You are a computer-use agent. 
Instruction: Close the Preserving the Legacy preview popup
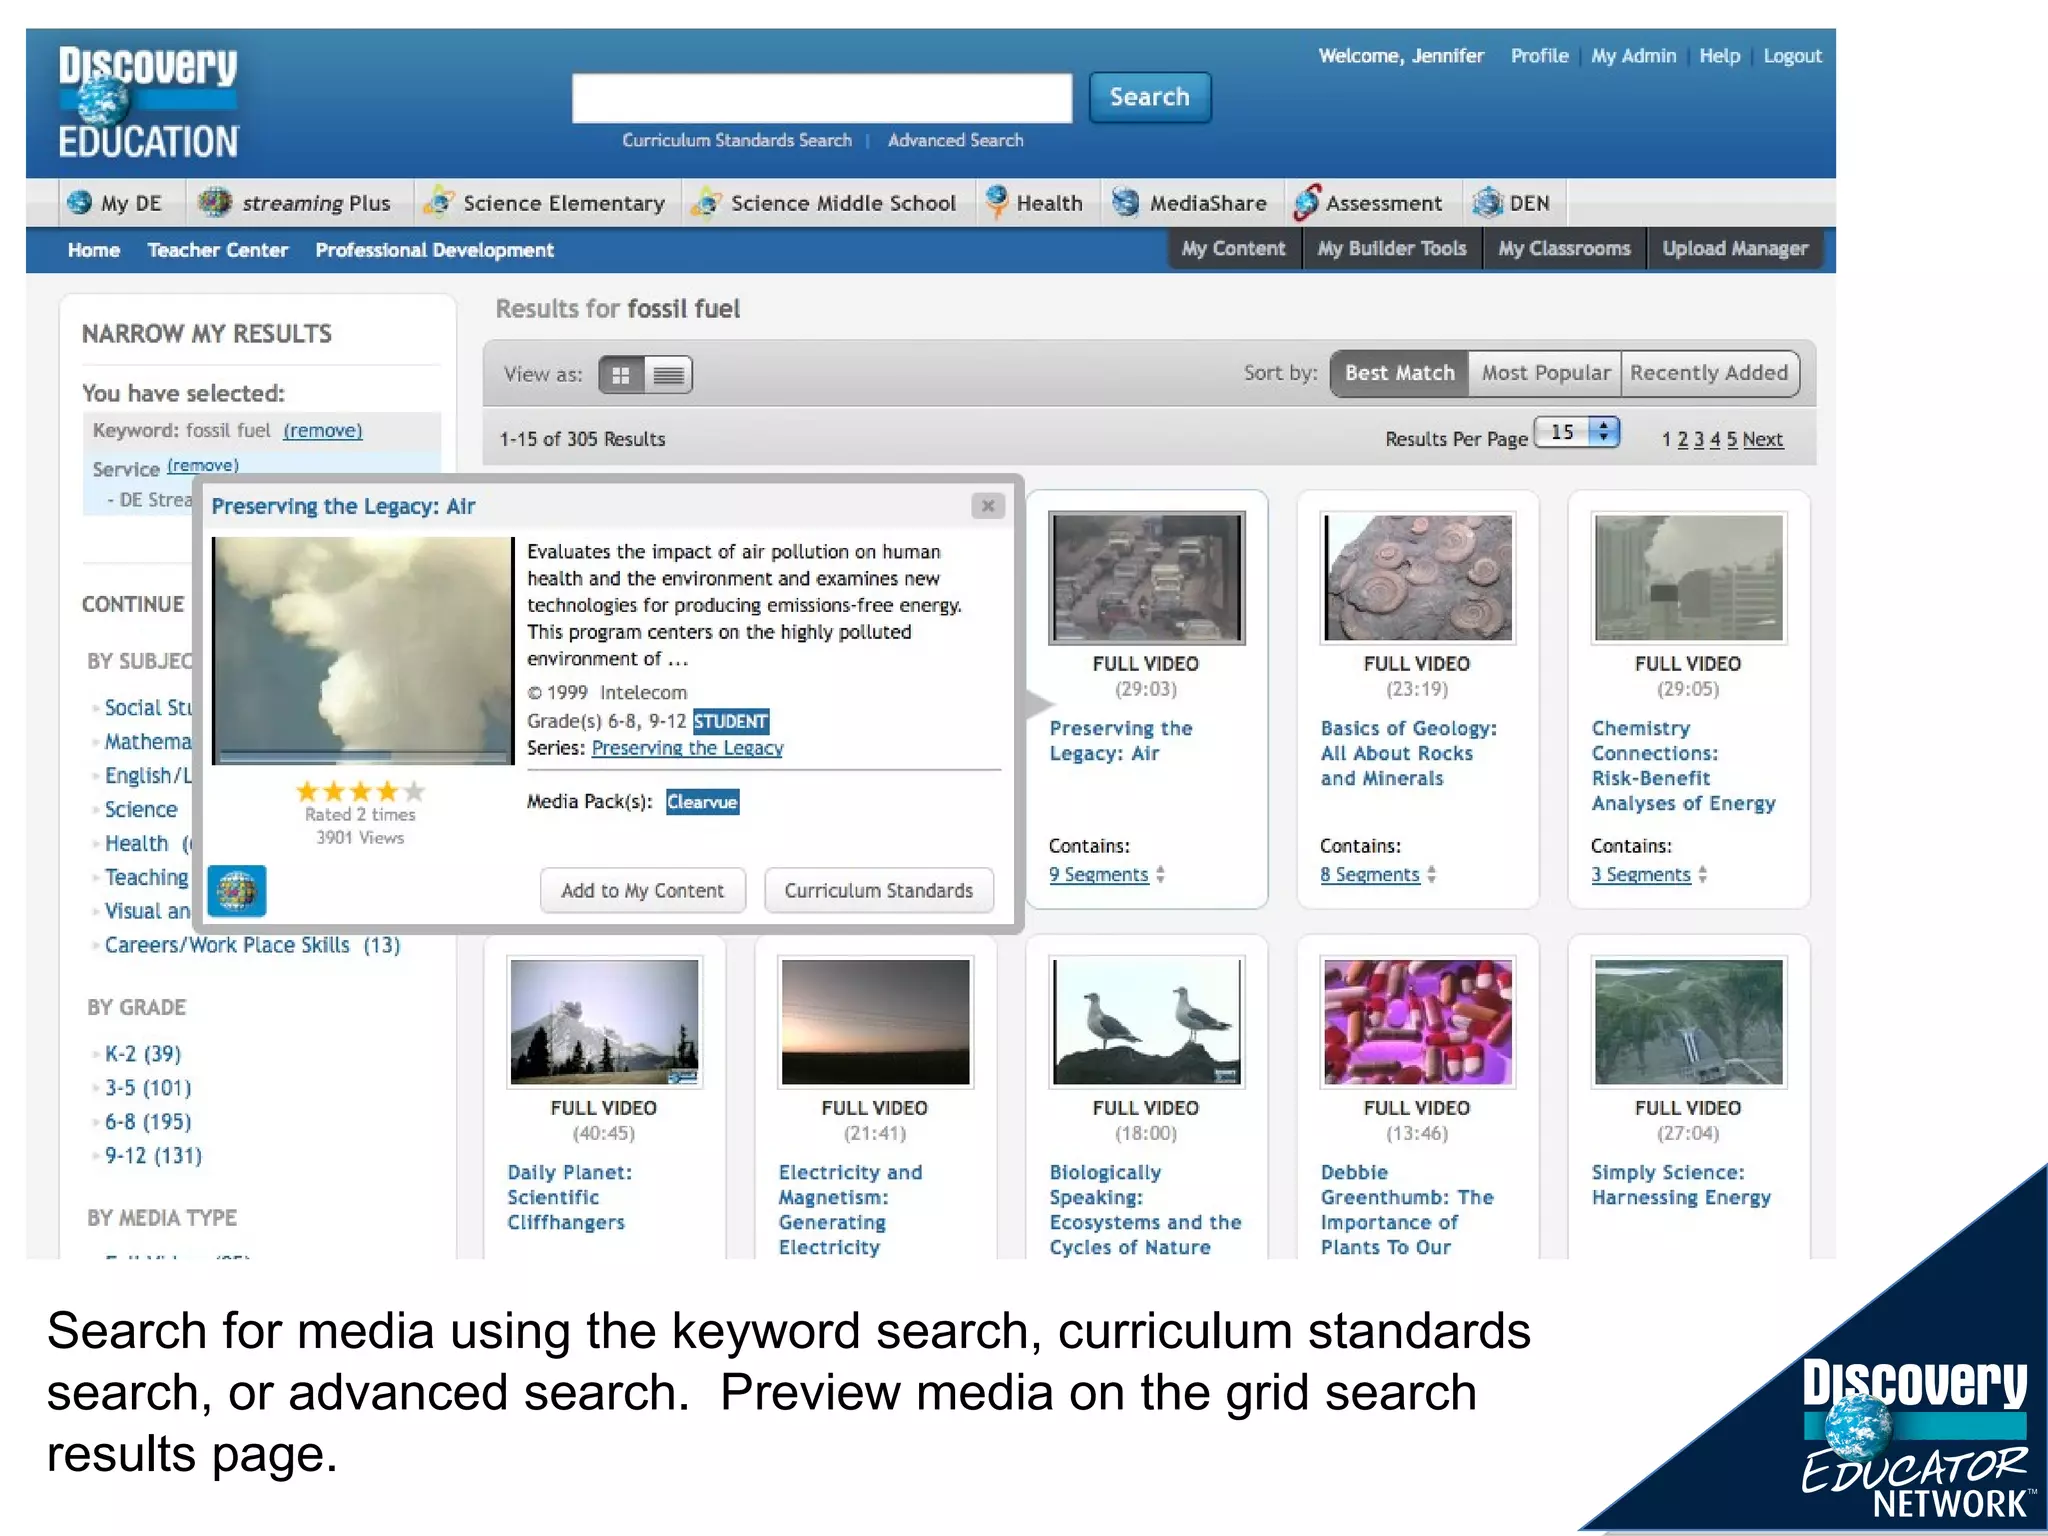pyautogui.click(x=988, y=506)
